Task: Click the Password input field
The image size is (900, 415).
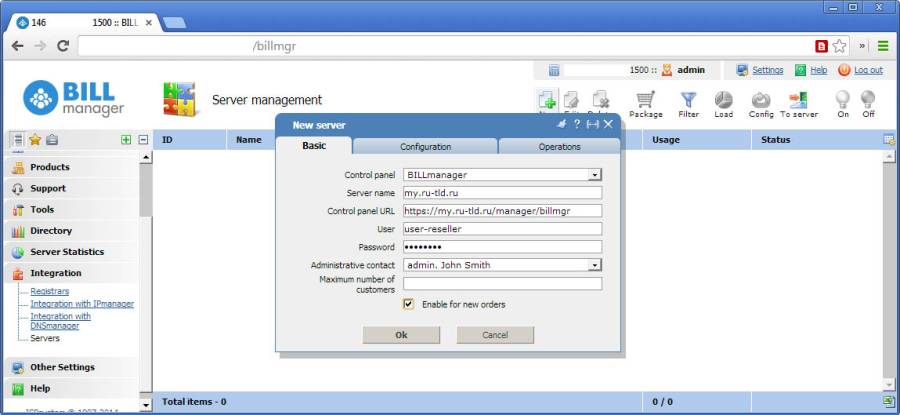Action: (502, 247)
